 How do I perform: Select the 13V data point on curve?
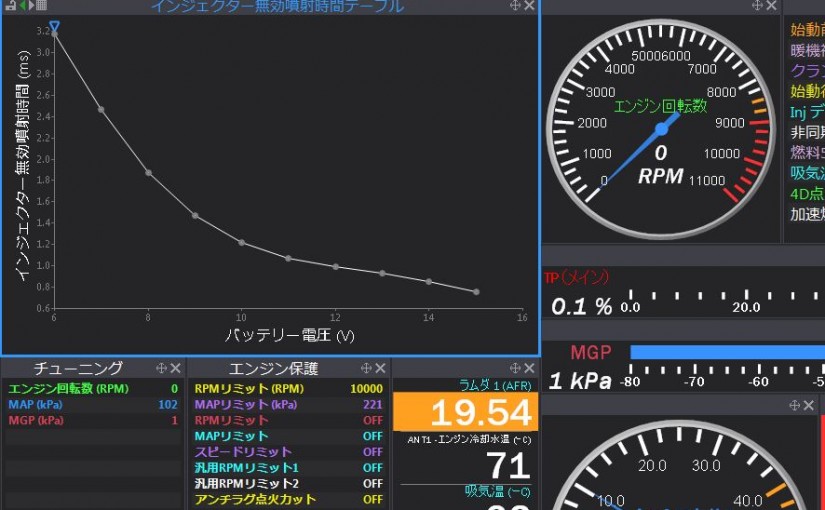383,273
